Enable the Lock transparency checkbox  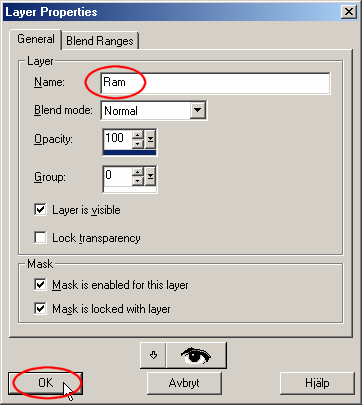point(40,238)
